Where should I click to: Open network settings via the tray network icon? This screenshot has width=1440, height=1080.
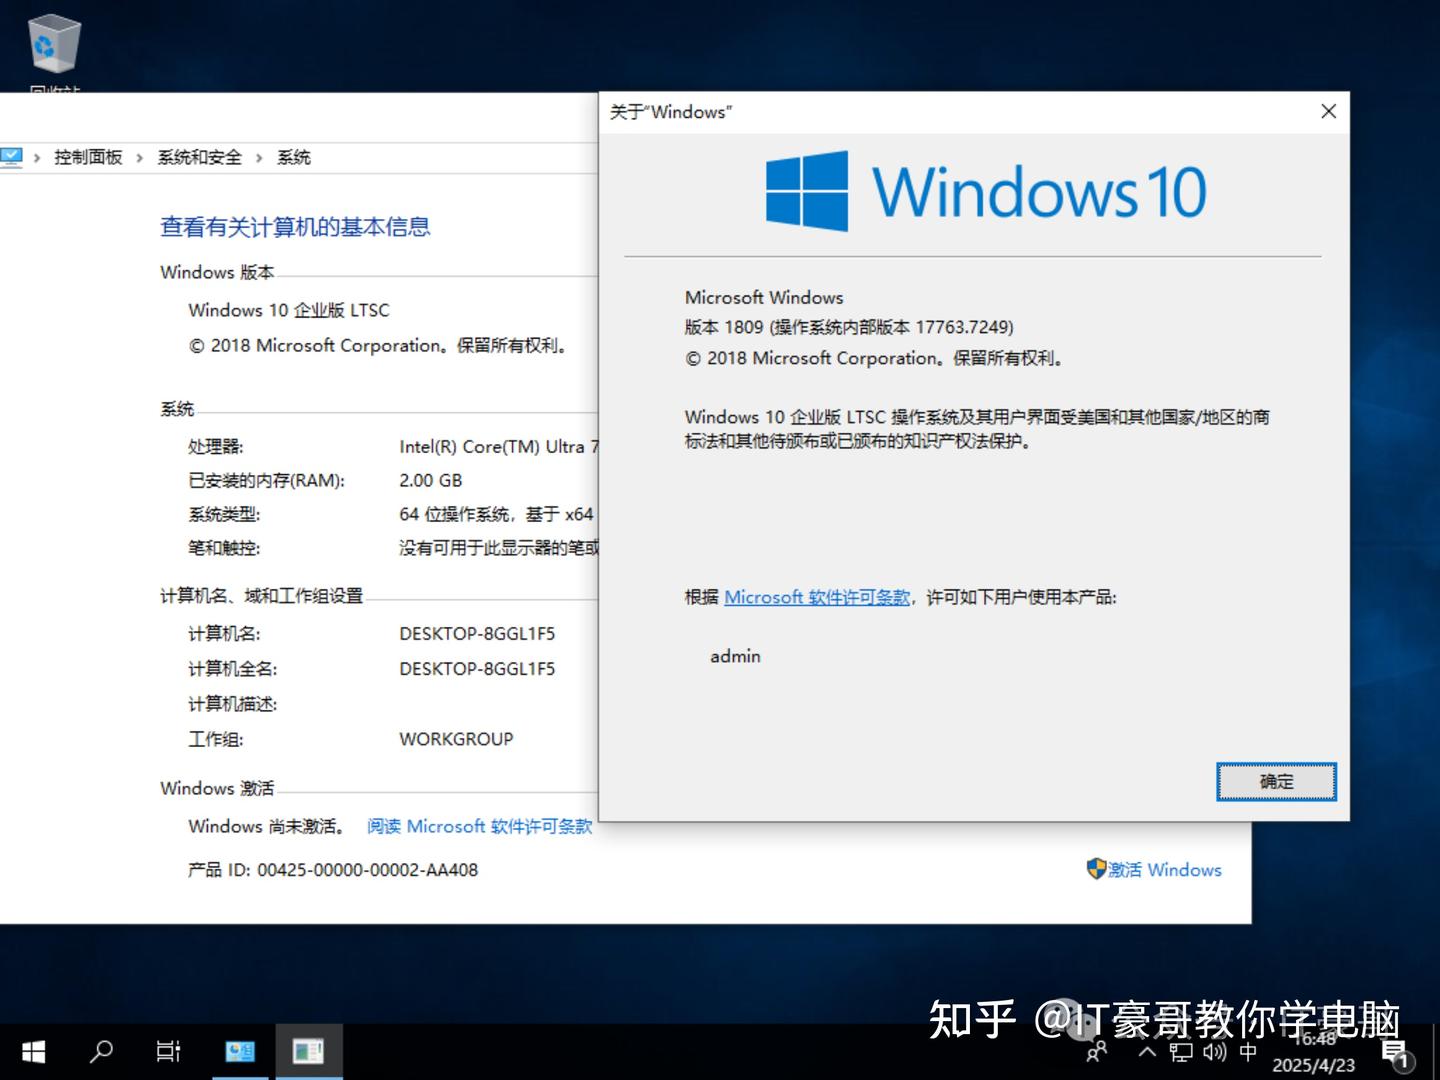pos(1180,1052)
